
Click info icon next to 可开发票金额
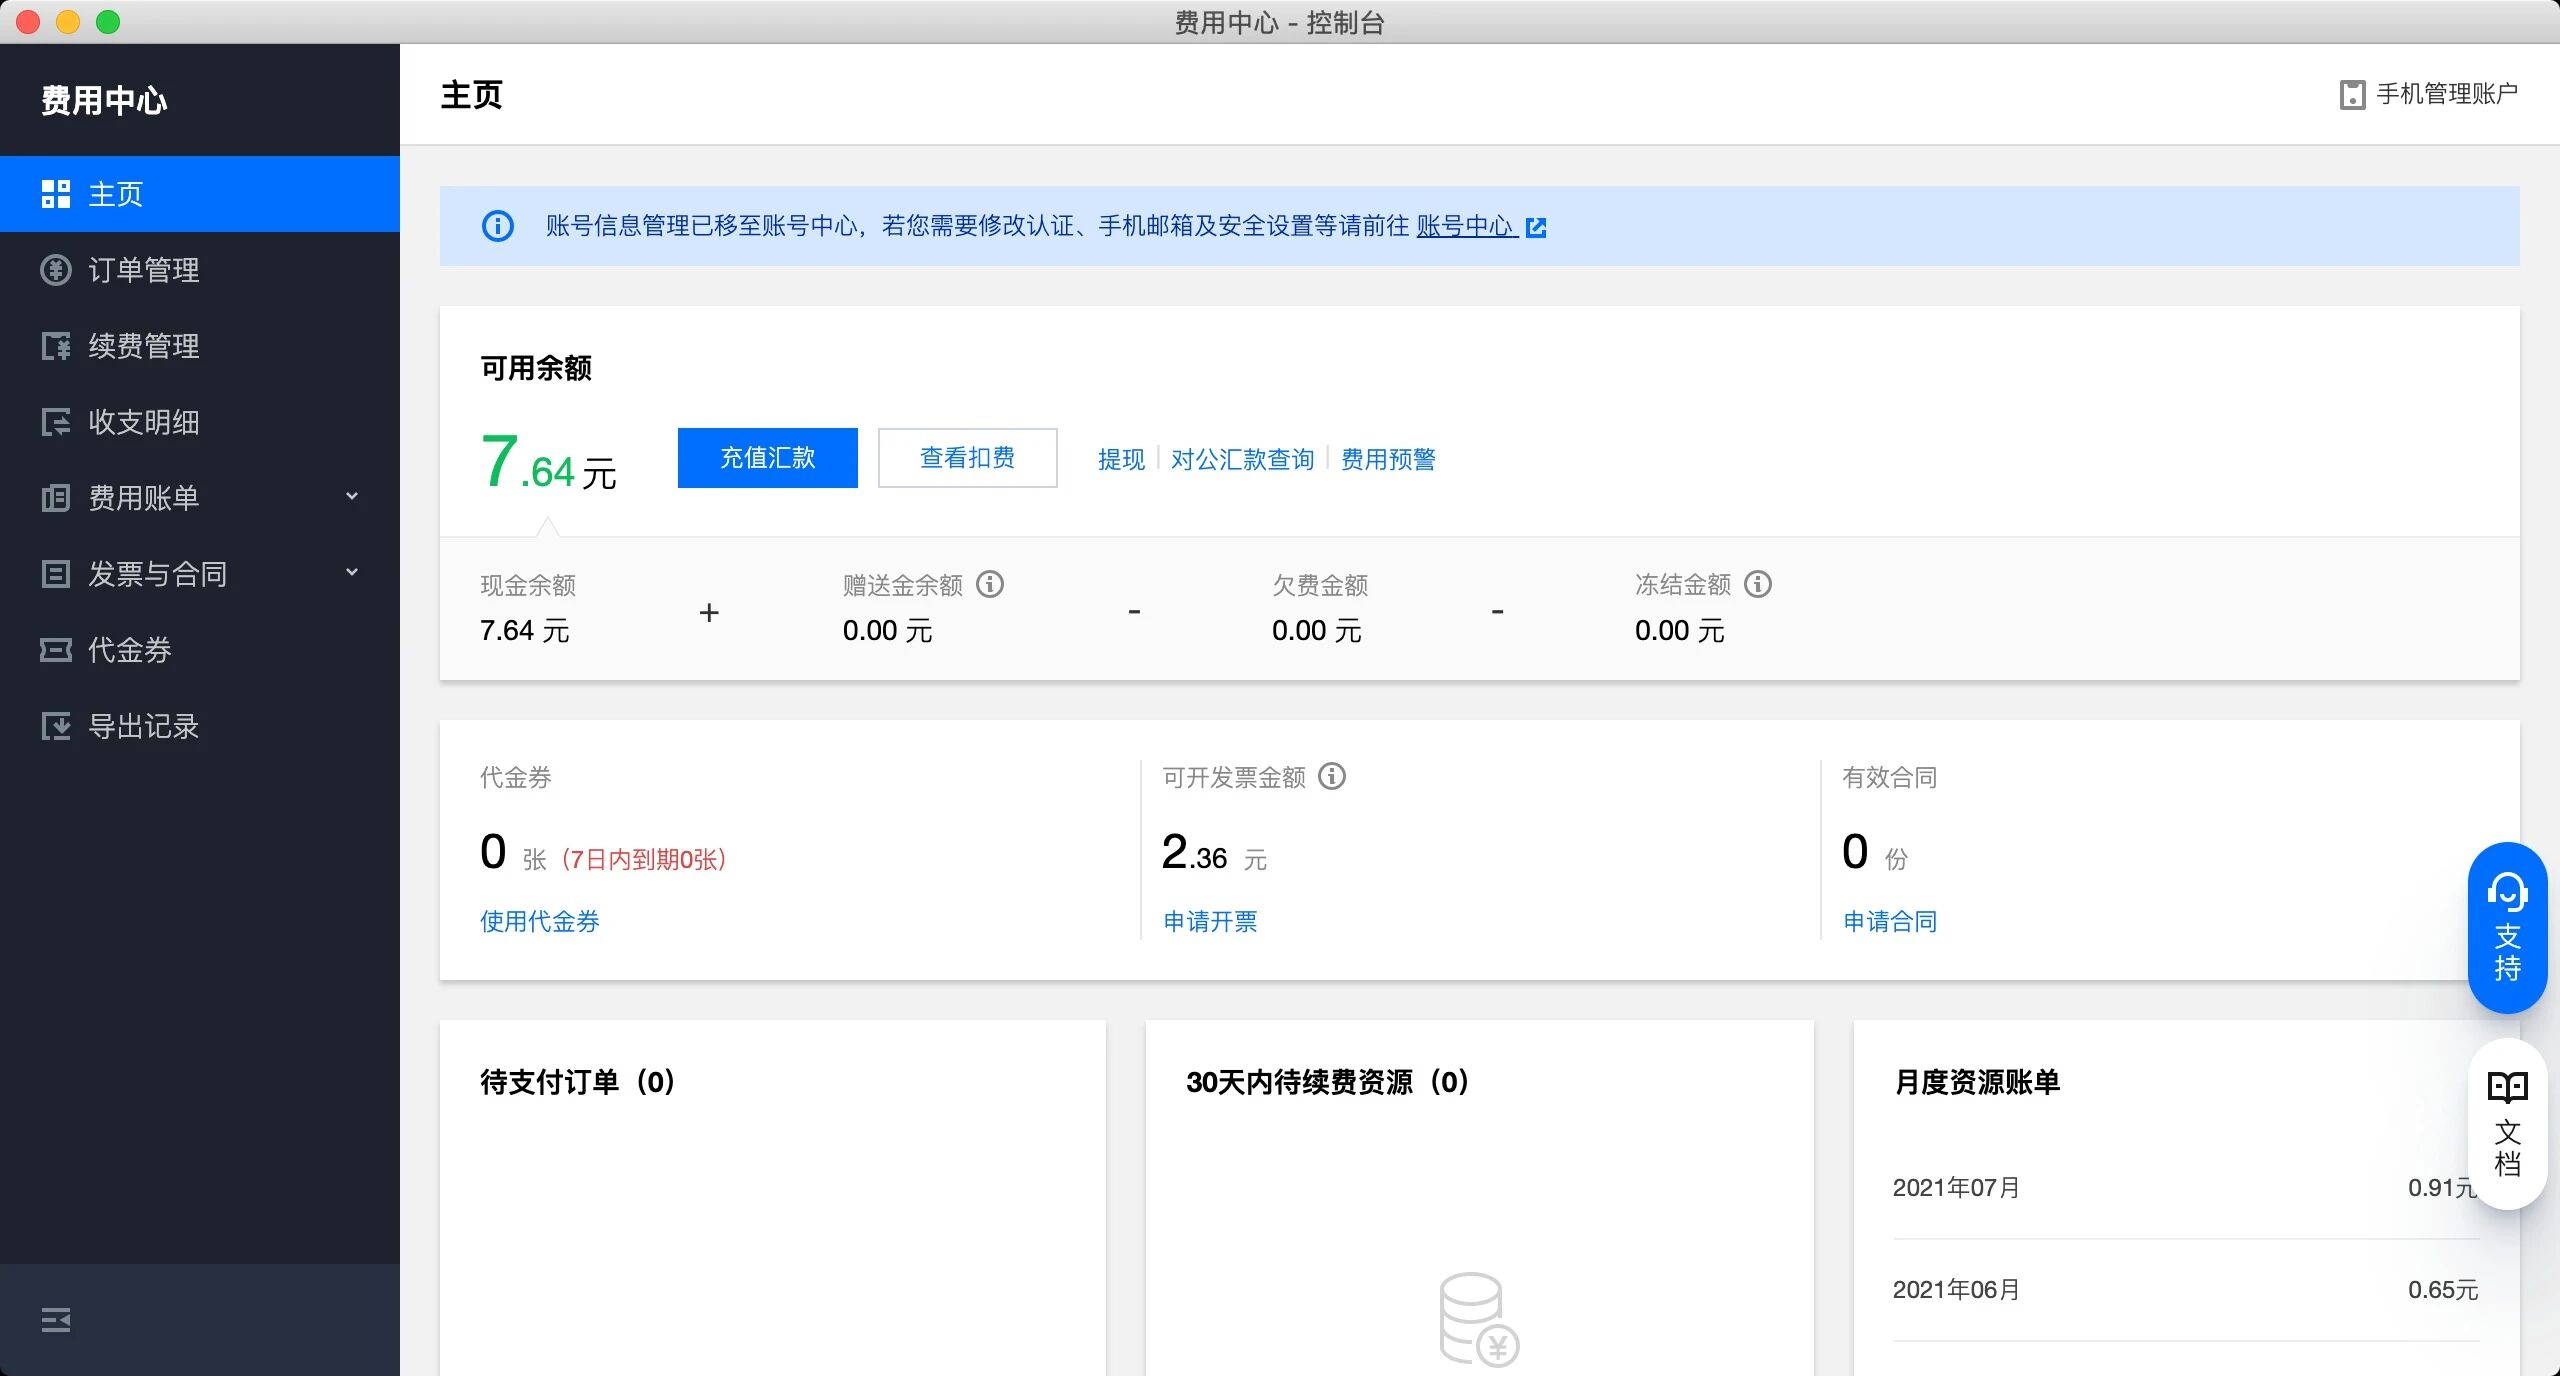(x=1332, y=776)
